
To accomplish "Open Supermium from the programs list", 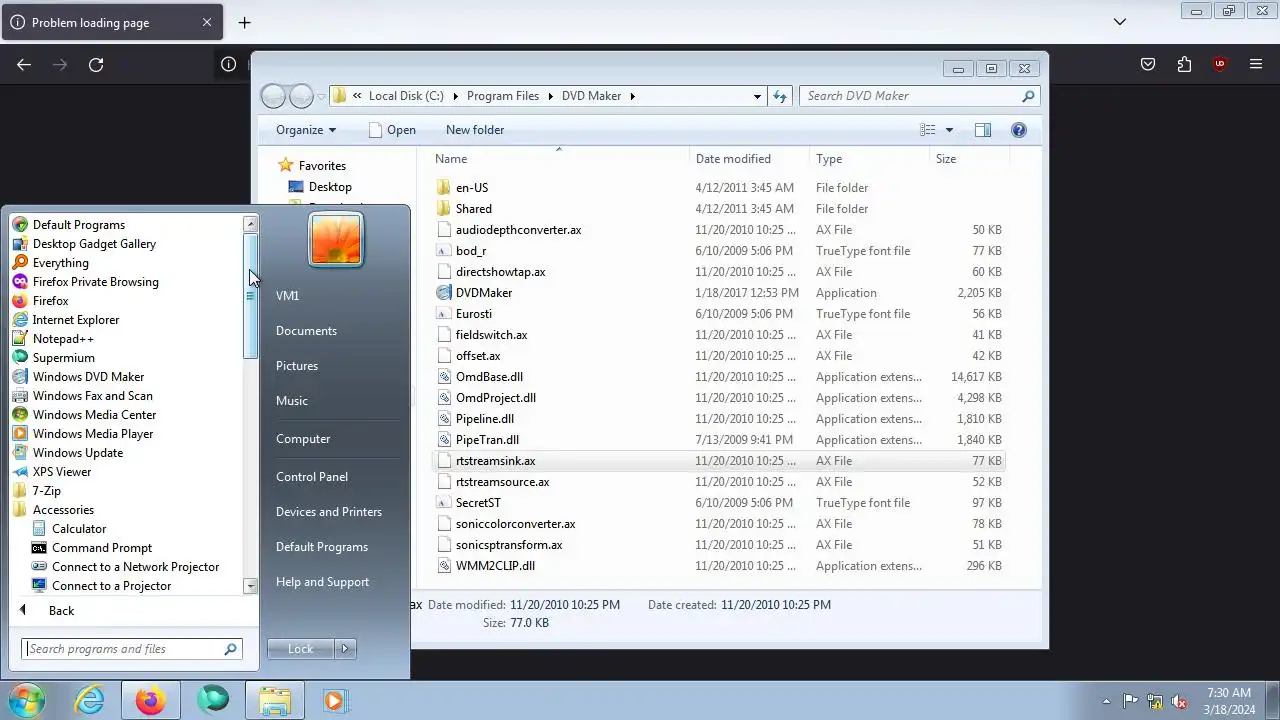I will (x=63, y=358).
